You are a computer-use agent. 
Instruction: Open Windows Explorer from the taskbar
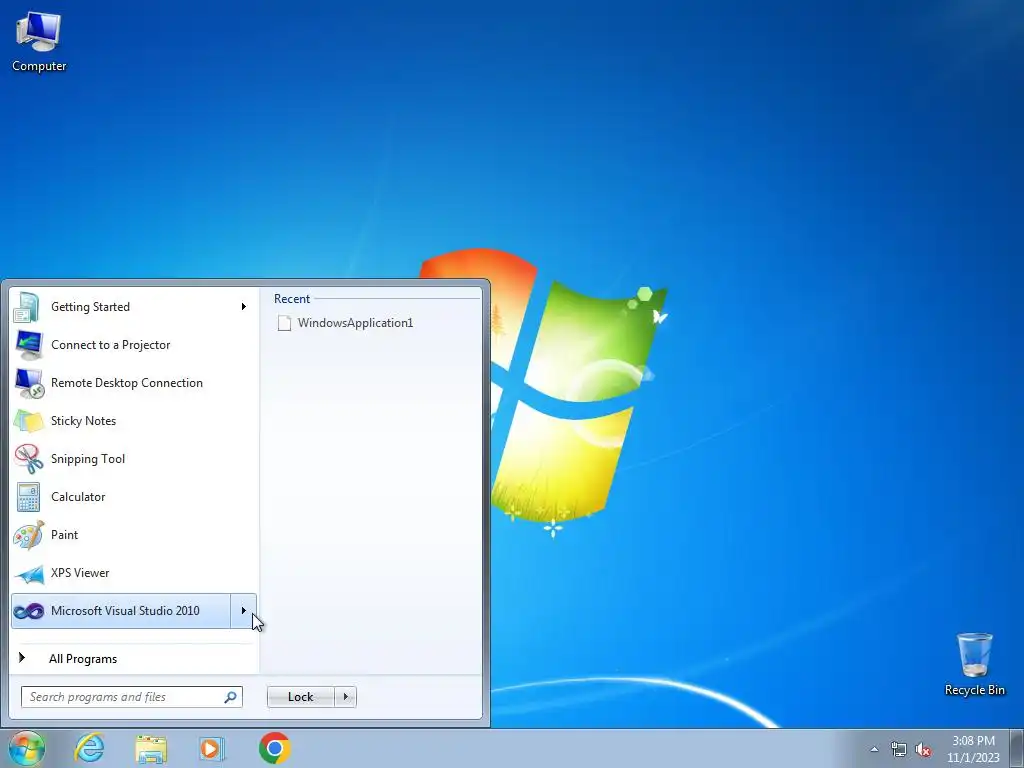click(151, 749)
